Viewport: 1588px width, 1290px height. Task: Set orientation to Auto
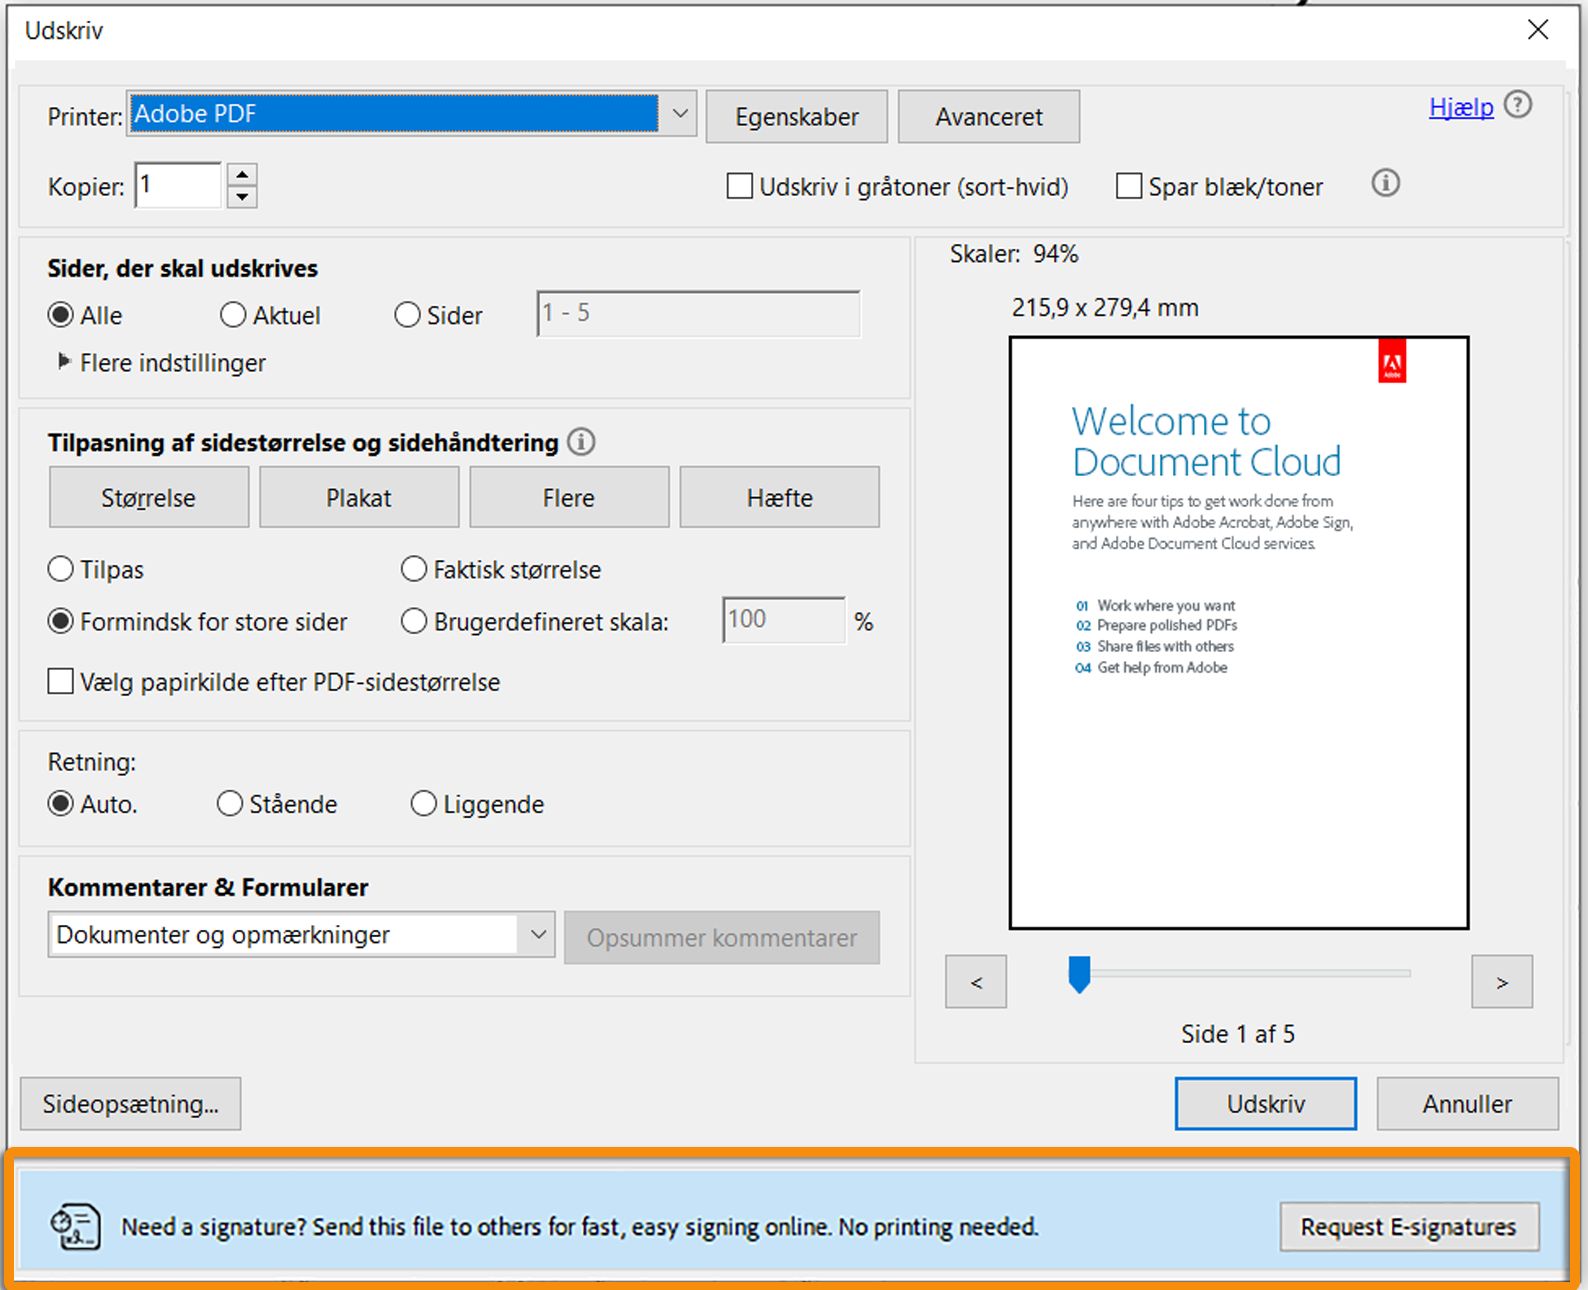click(x=61, y=803)
